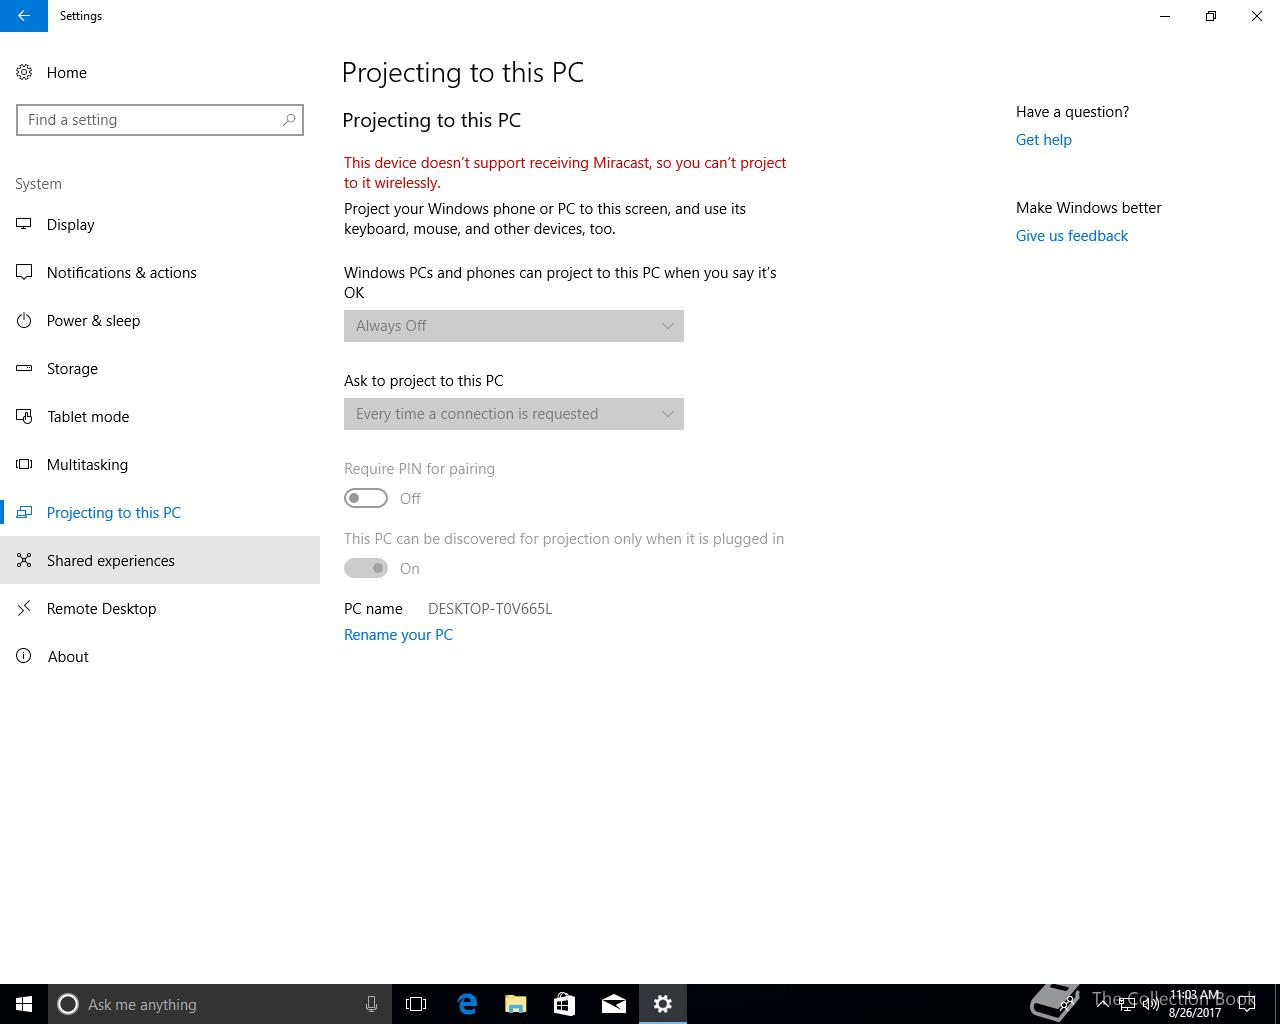
Task: Open Settings Home via the gear icon
Action: coord(24,72)
